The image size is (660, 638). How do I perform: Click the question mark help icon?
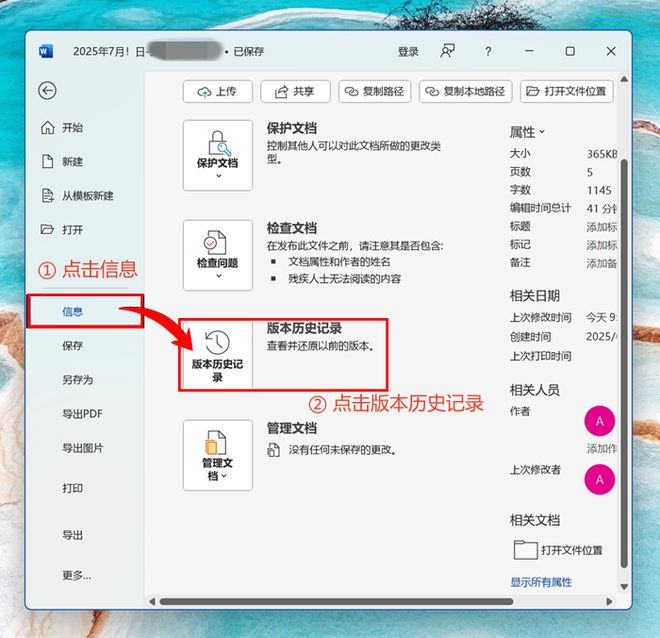tap(488, 51)
